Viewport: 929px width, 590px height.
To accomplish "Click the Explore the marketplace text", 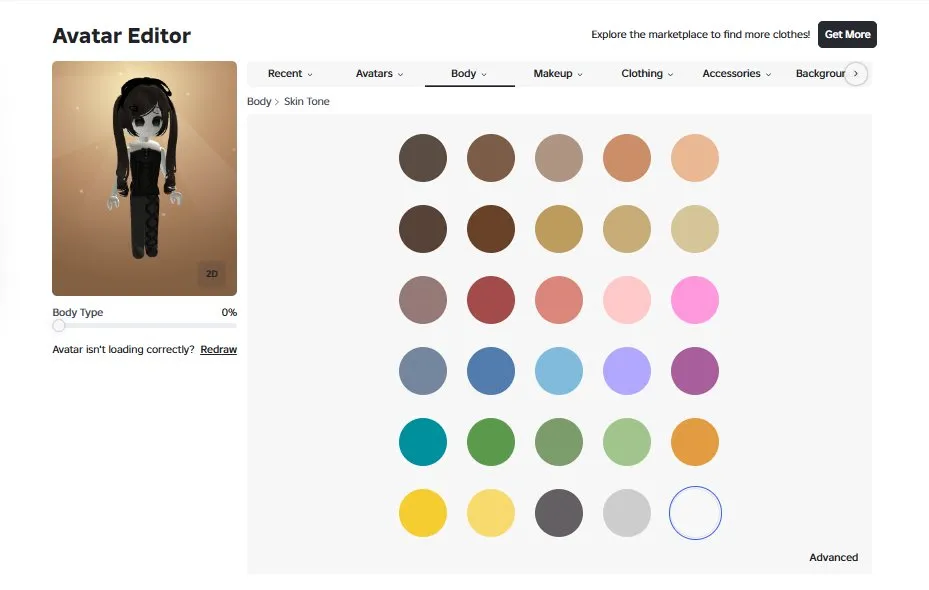I will coord(700,34).
